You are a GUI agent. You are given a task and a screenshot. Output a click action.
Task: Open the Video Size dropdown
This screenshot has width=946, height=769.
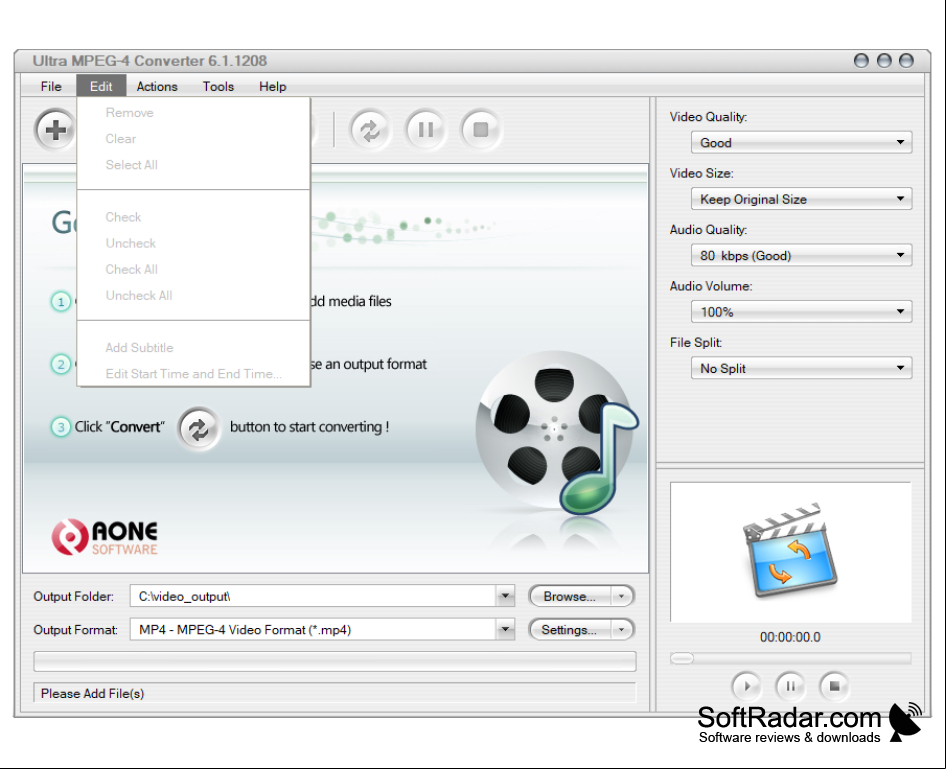801,199
